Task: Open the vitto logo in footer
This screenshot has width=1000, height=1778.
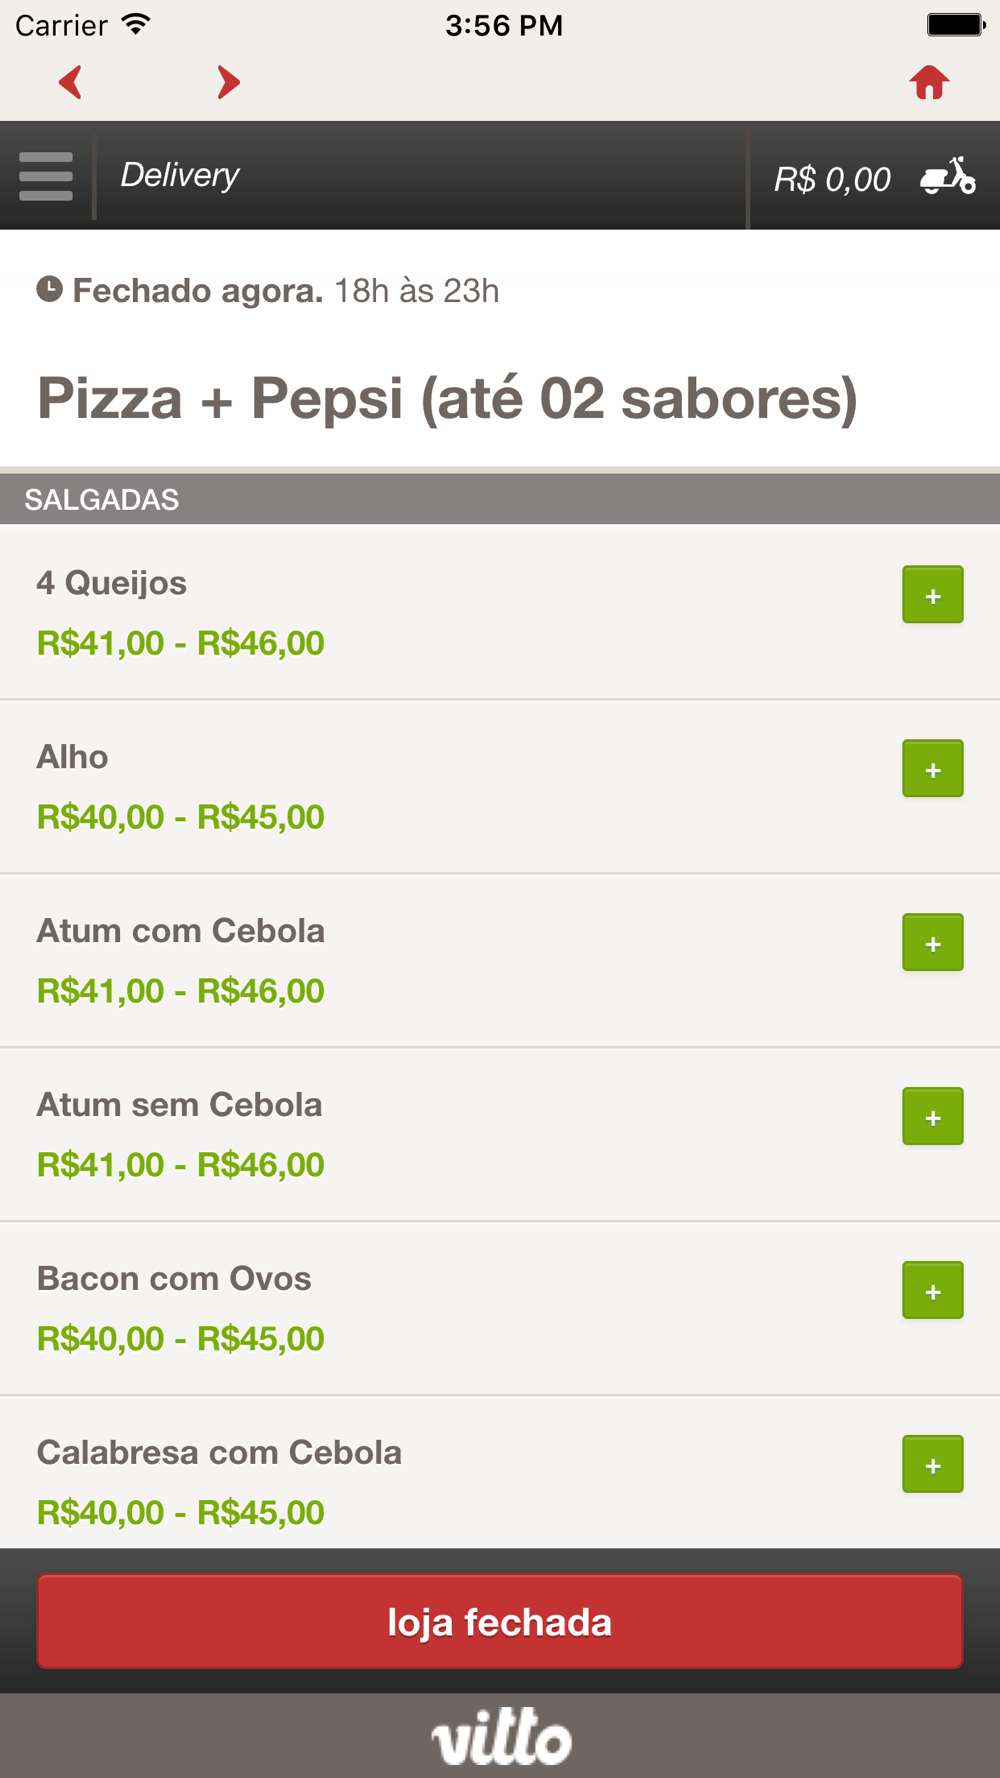Action: tap(501, 1737)
